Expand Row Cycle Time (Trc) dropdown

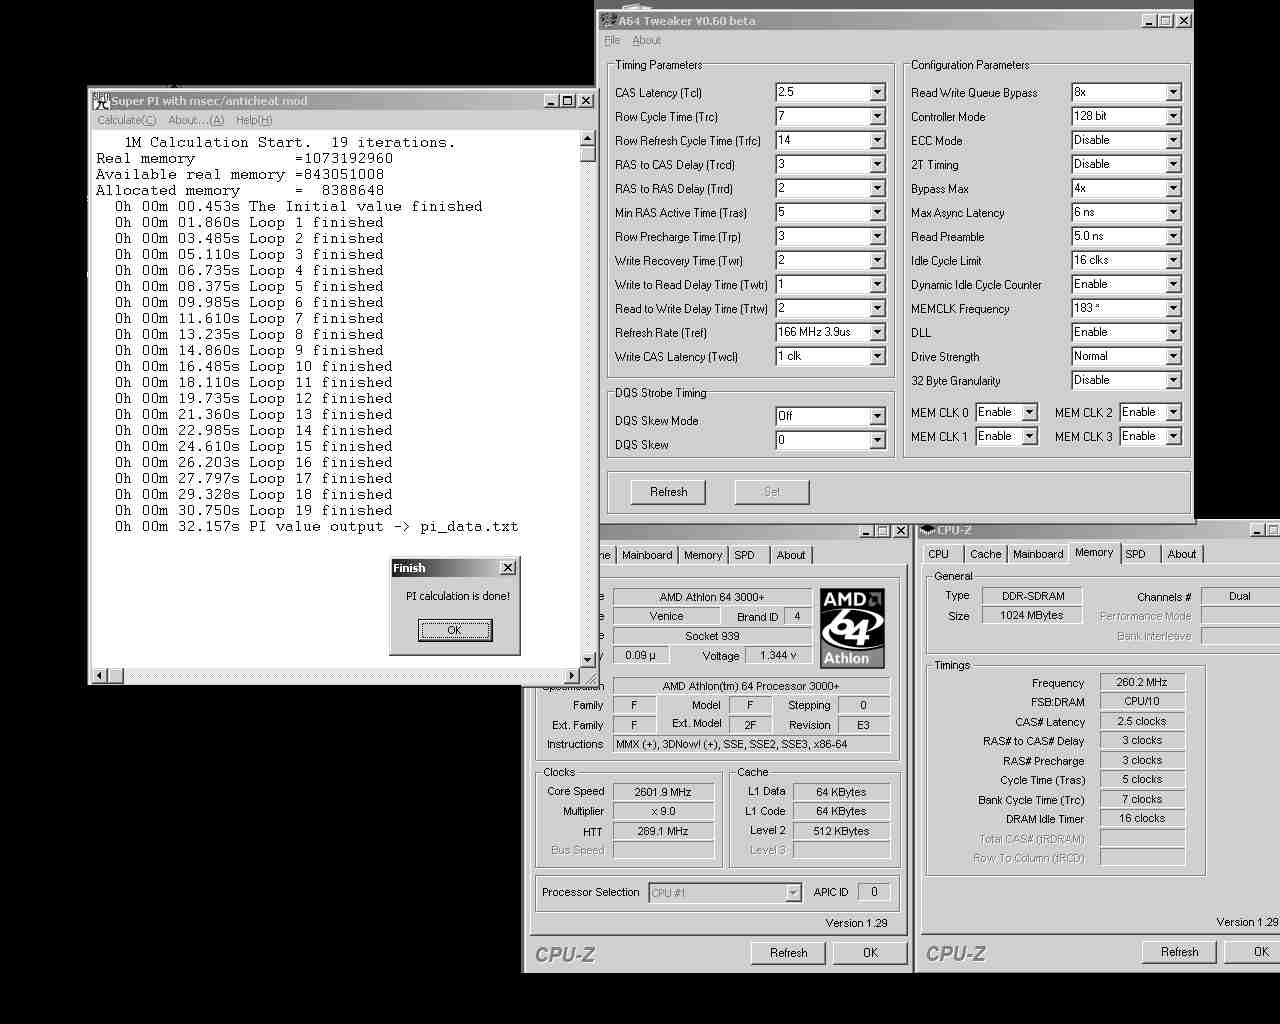pyautogui.click(x=877, y=116)
